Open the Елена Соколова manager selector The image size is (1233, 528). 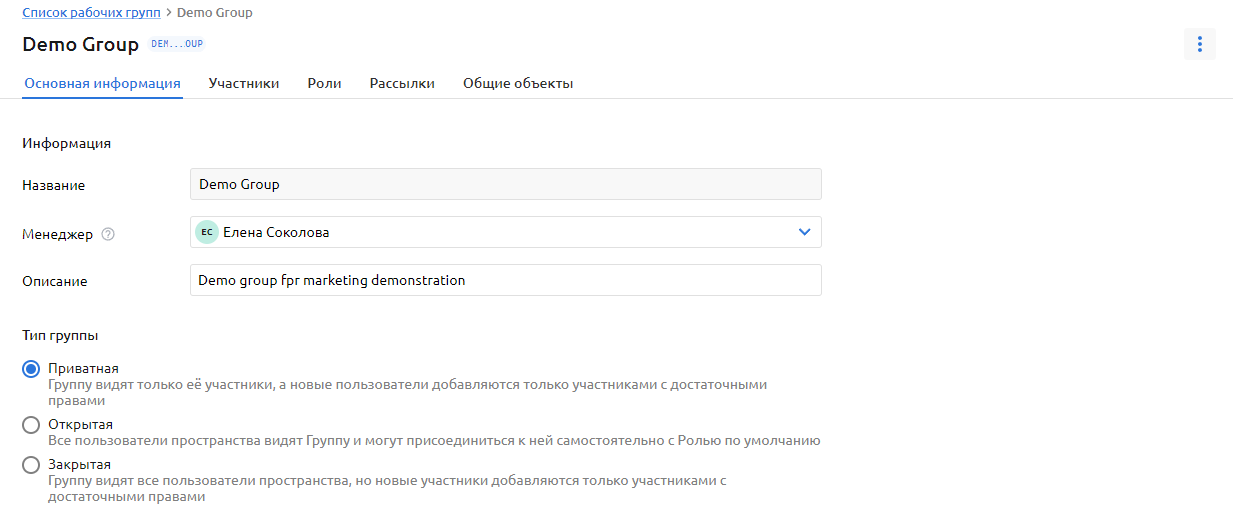point(500,232)
